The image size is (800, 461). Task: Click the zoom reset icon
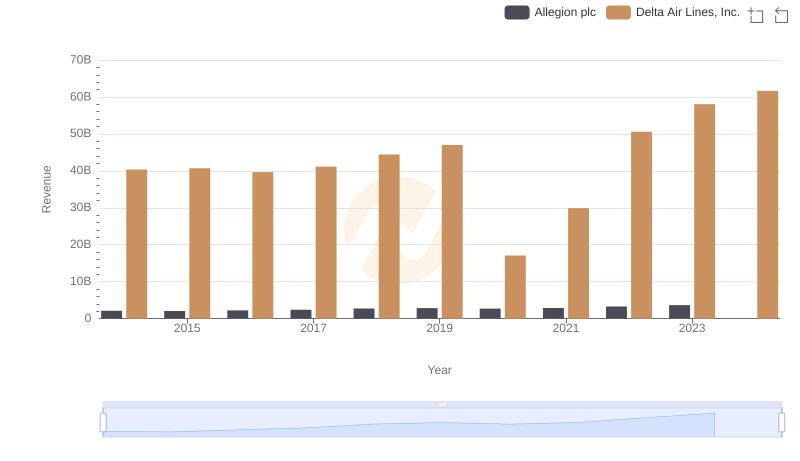782,15
